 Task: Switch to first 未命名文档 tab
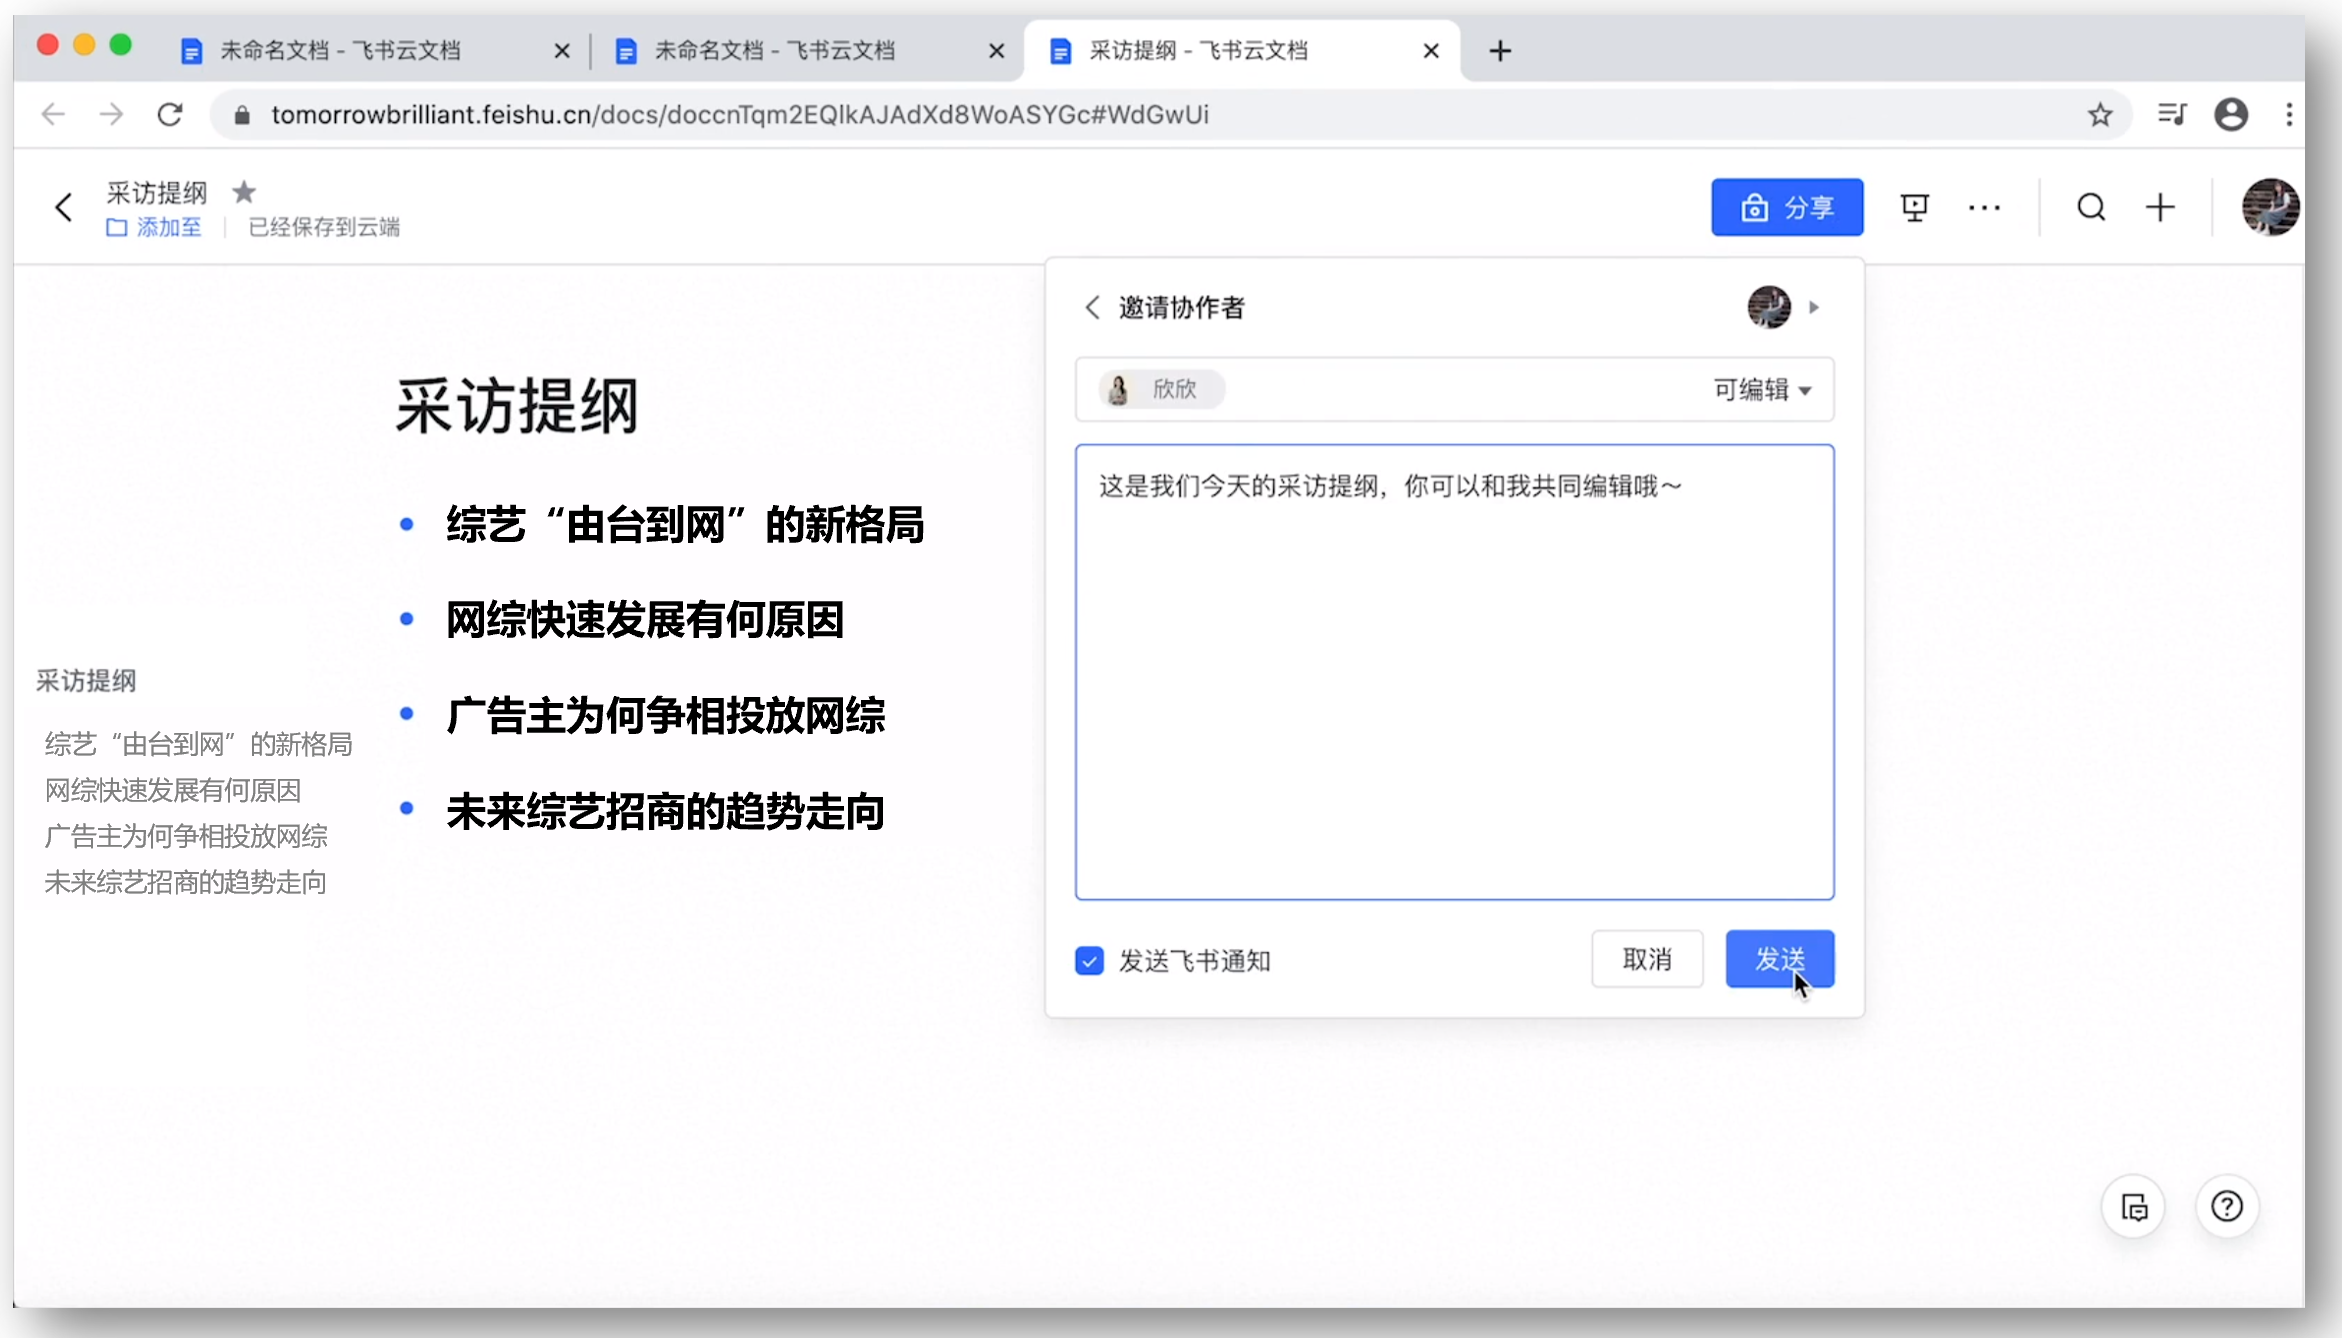[x=340, y=50]
